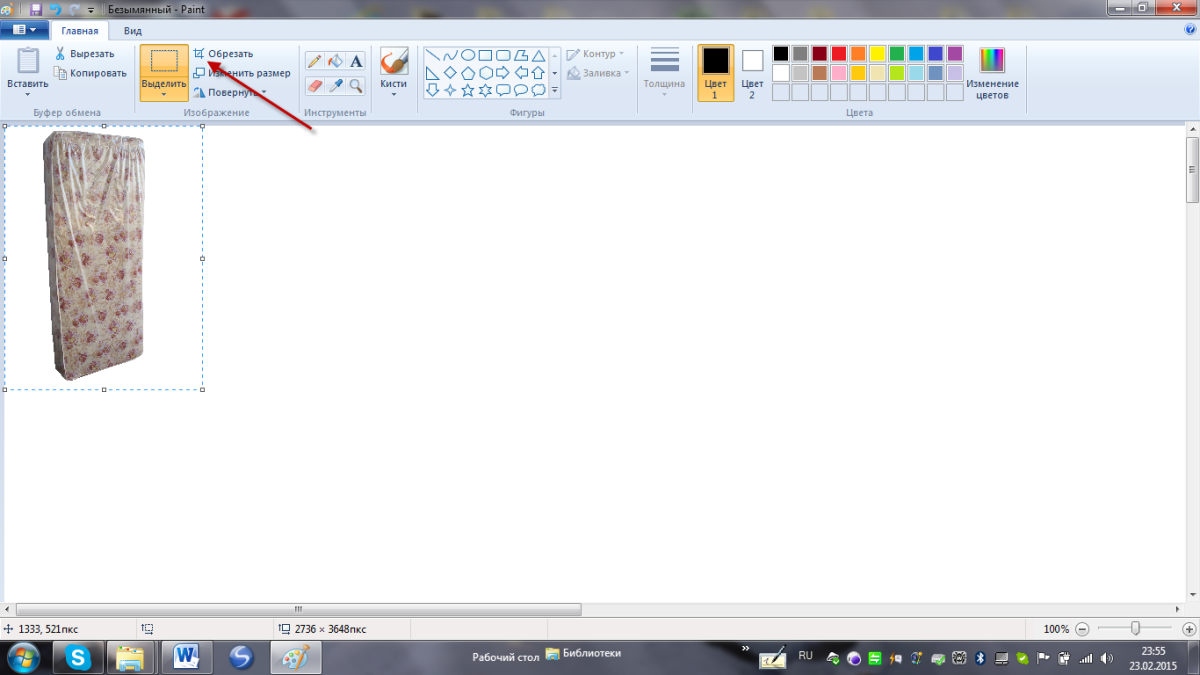Select the Eraser tool
Screen dimensions: 1200x675
314,86
